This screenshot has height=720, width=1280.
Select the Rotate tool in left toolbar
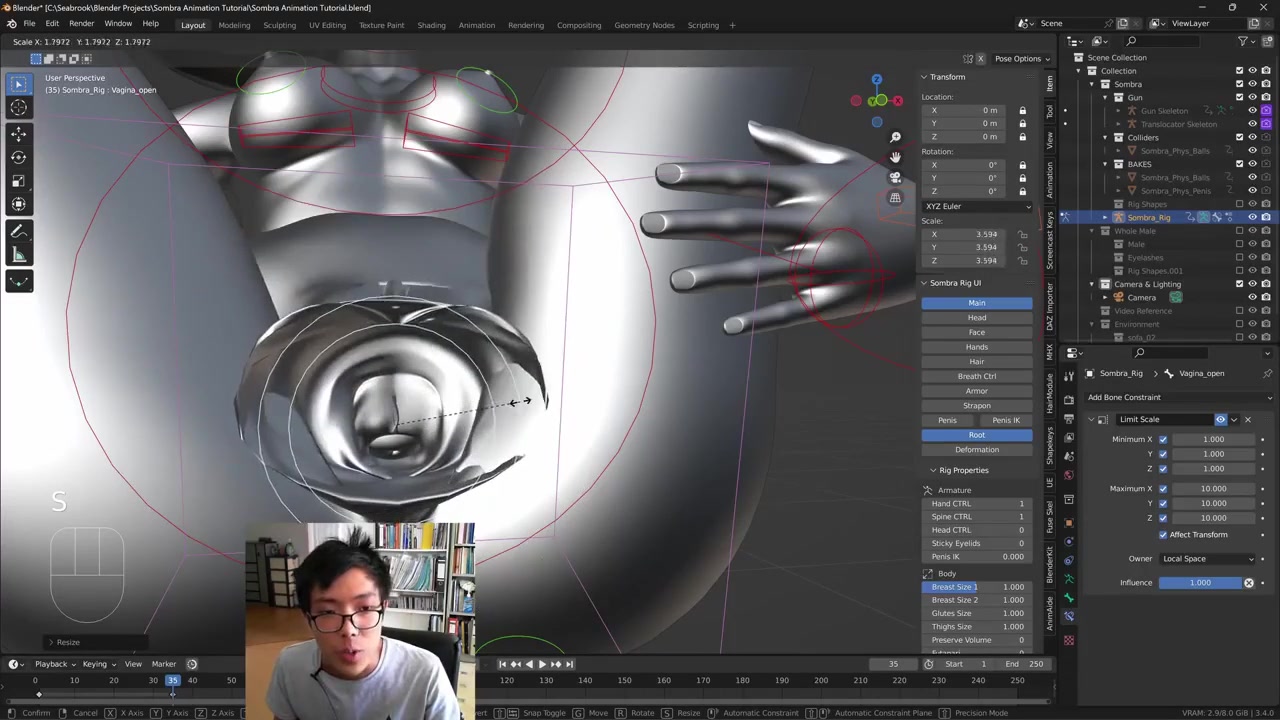point(18,157)
